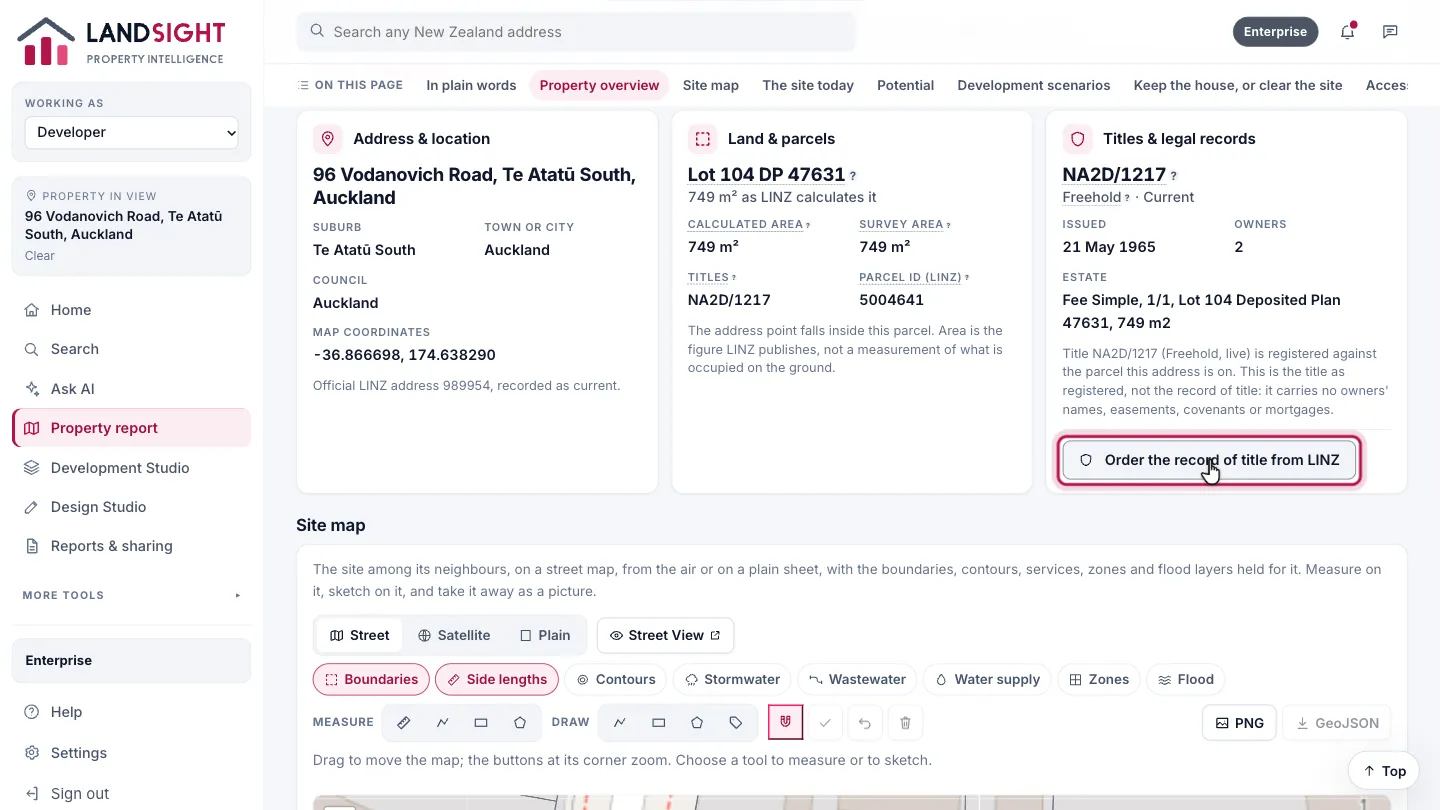Click the Enterprise badge in the header
The image size is (1440, 810).
(x=1276, y=32)
